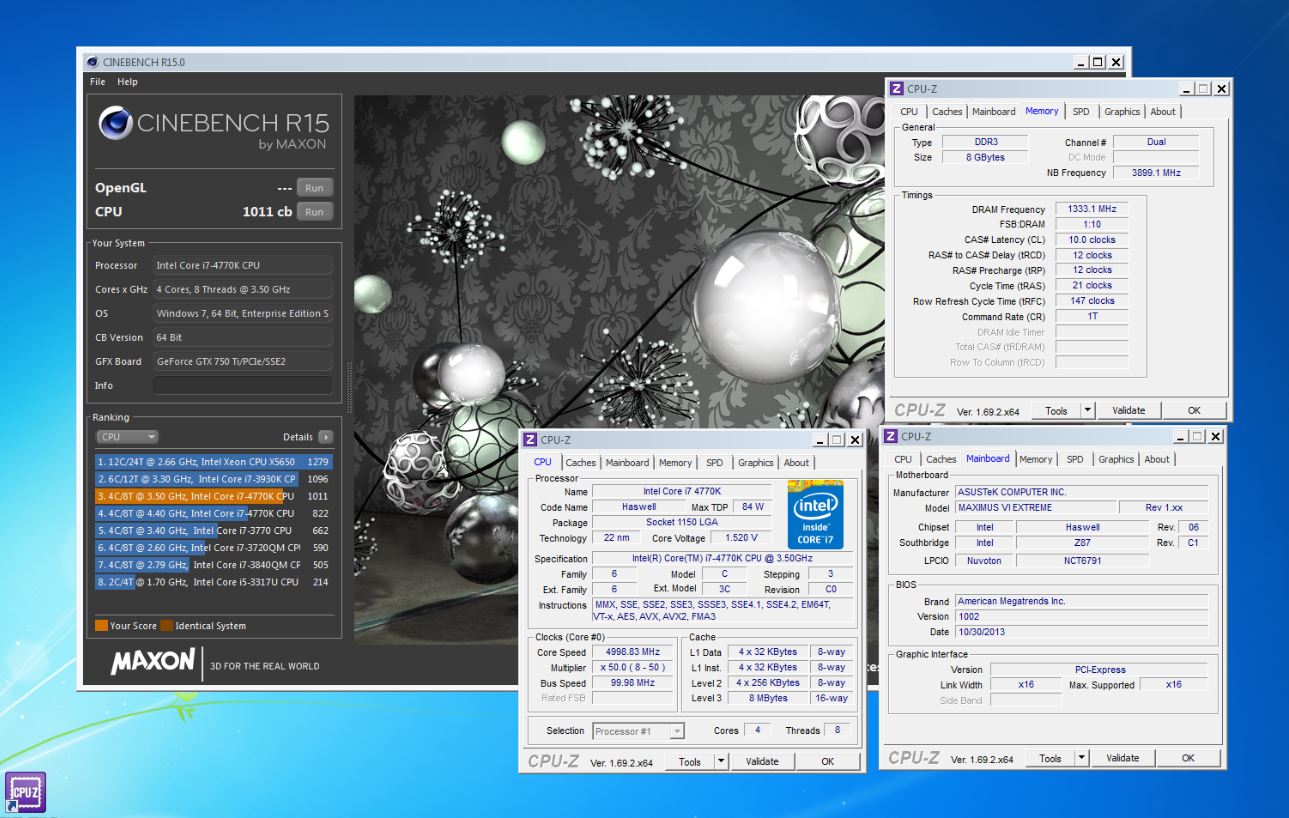1289x818 pixels.
Task: Select the i7-3720QM ranking row
Action: (213, 547)
